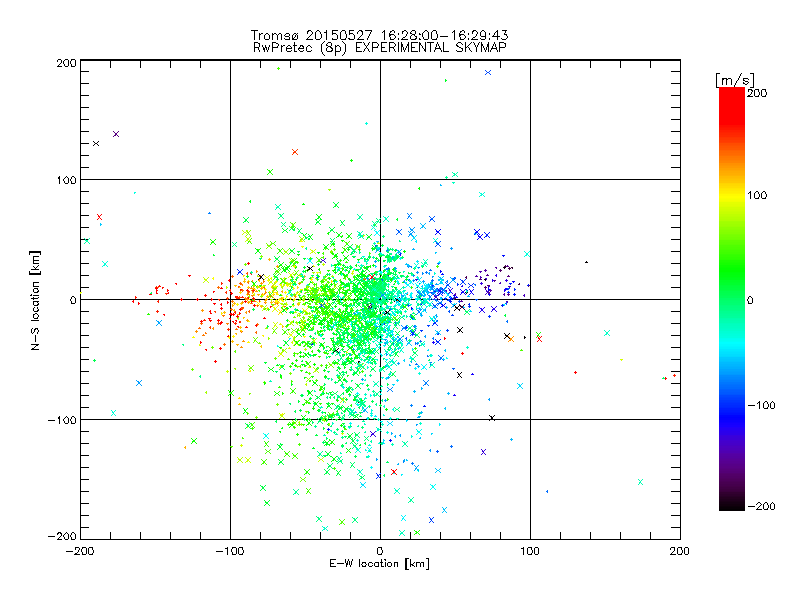Click the 0 tick on E-W axis
The image size is (800, 600).
(x=380, y=551)
